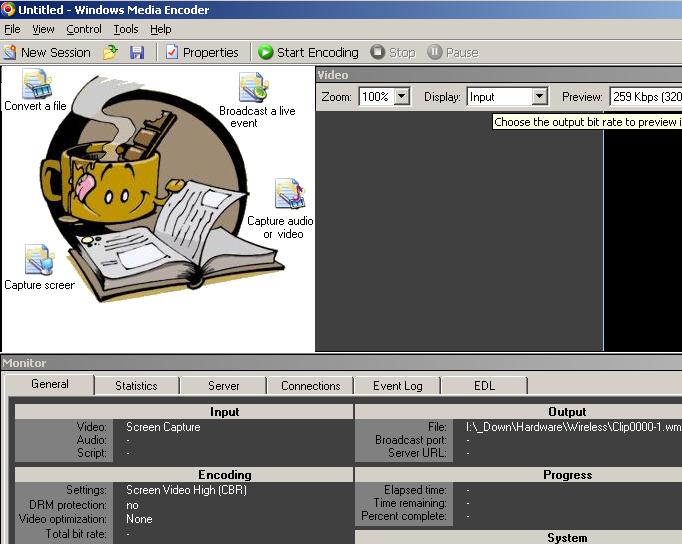The image size is (682, 544).
Task: Switch to the Event Log tab
Action: point(398,386)
